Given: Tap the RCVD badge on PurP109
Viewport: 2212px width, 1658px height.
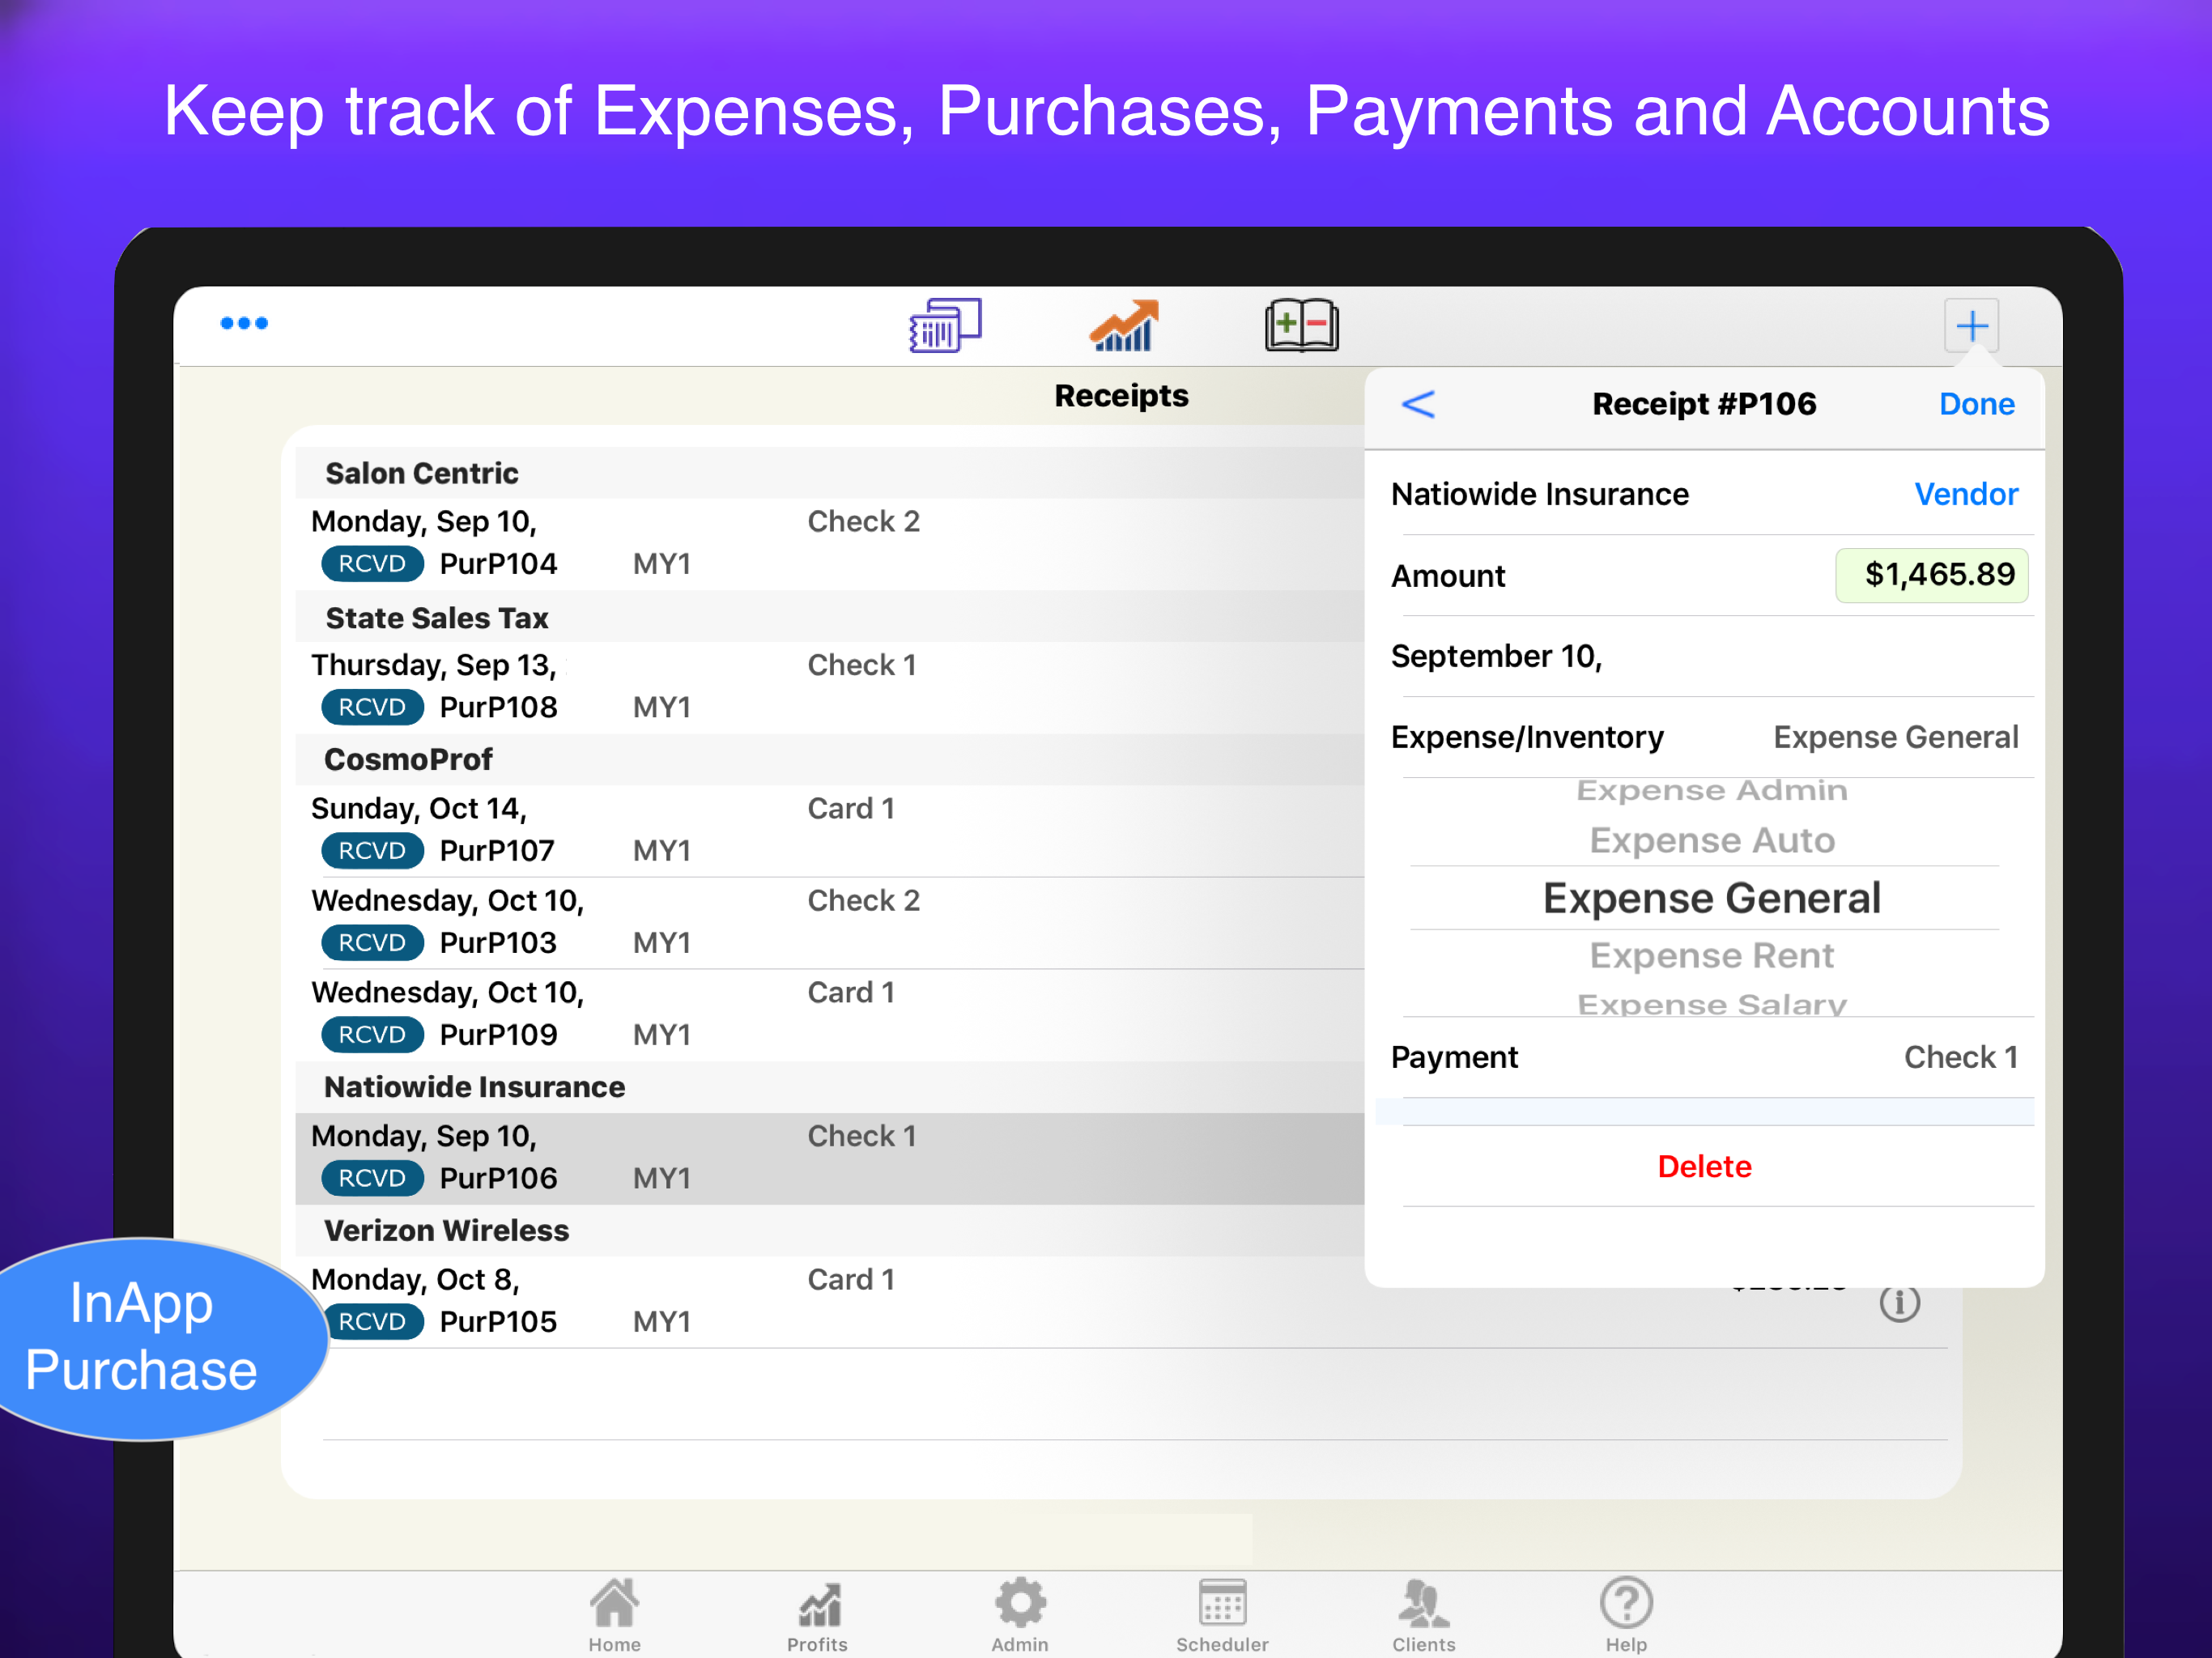Looking at the screenshot, I should point(372,1035).
